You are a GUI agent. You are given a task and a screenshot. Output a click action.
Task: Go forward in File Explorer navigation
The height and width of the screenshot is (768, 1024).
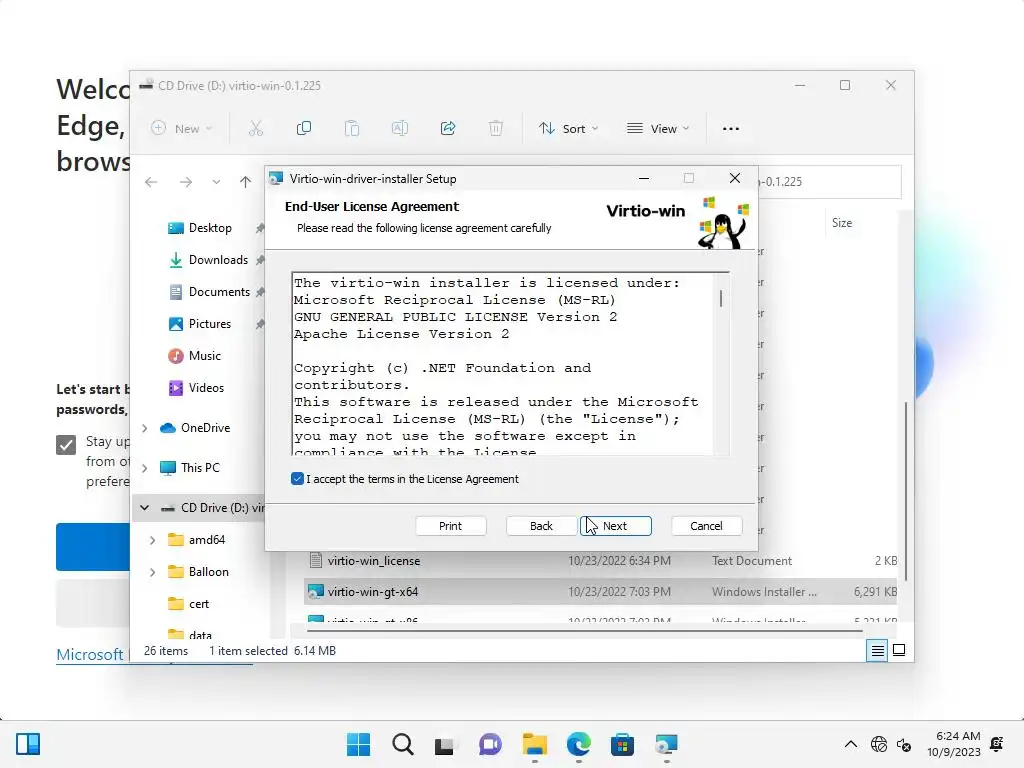pos(186,182)
